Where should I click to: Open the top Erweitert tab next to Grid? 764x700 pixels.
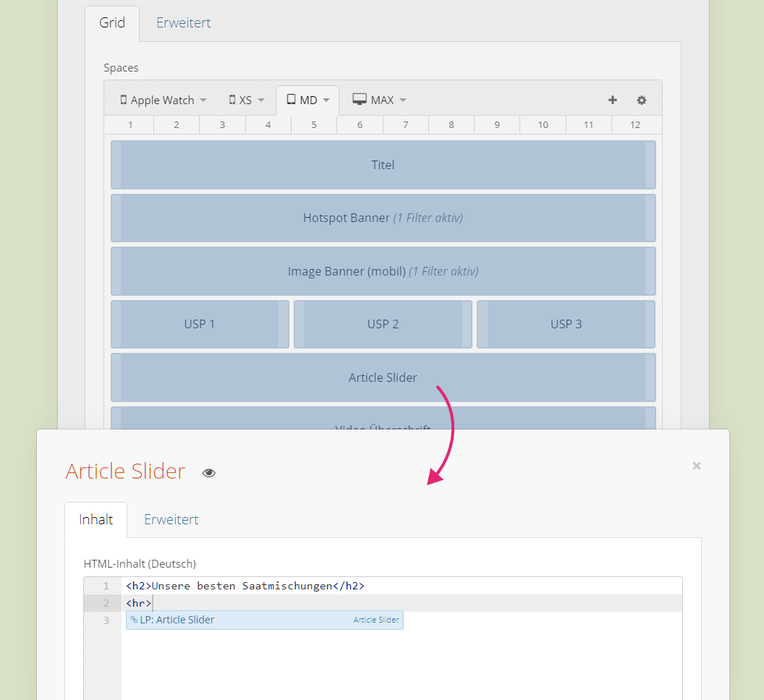pos(183,23)
